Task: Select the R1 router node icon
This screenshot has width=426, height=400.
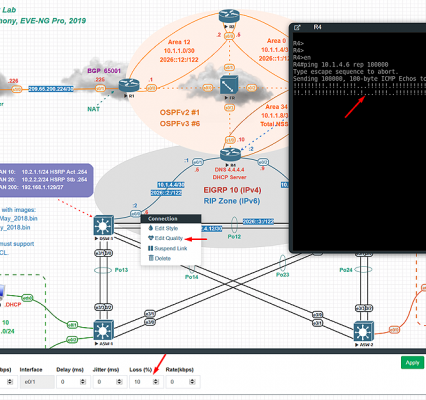Action: 129,85
